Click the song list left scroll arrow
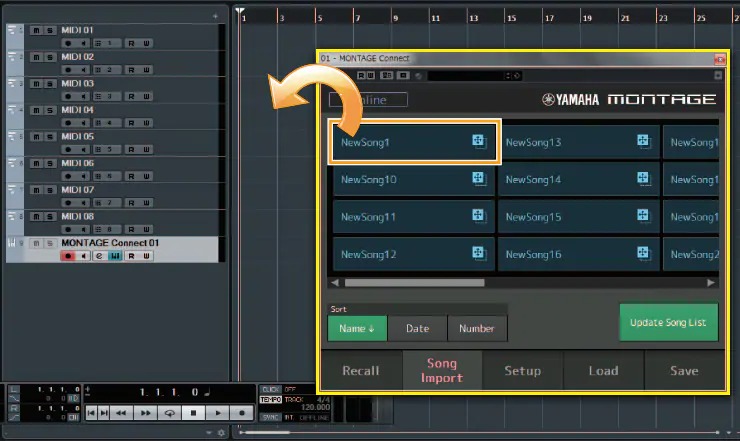 (x=335, y=283)
